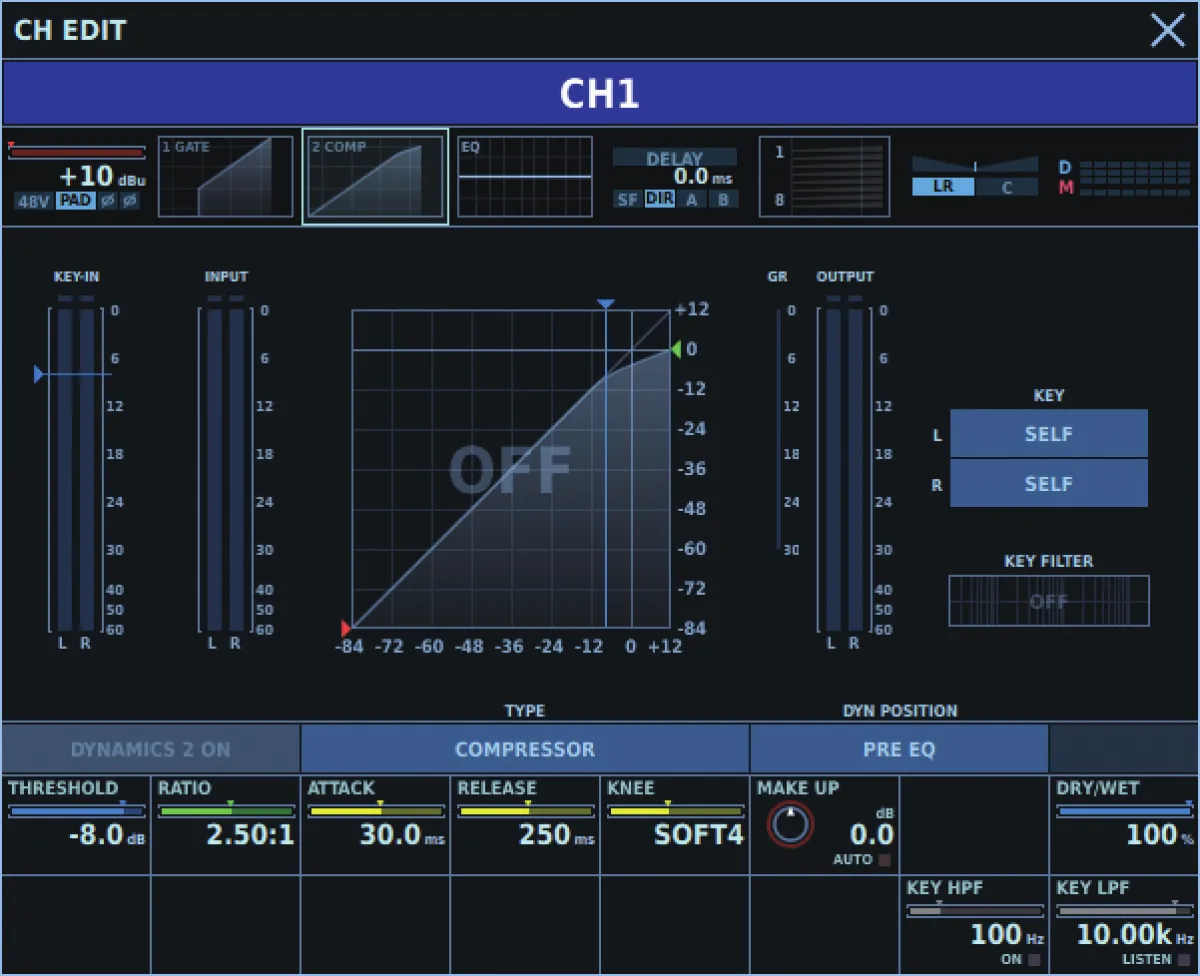The width and height of the screenshot is (1200, 976).
Task: Select the RELEASE parameter slider
Action: [526, 811]
